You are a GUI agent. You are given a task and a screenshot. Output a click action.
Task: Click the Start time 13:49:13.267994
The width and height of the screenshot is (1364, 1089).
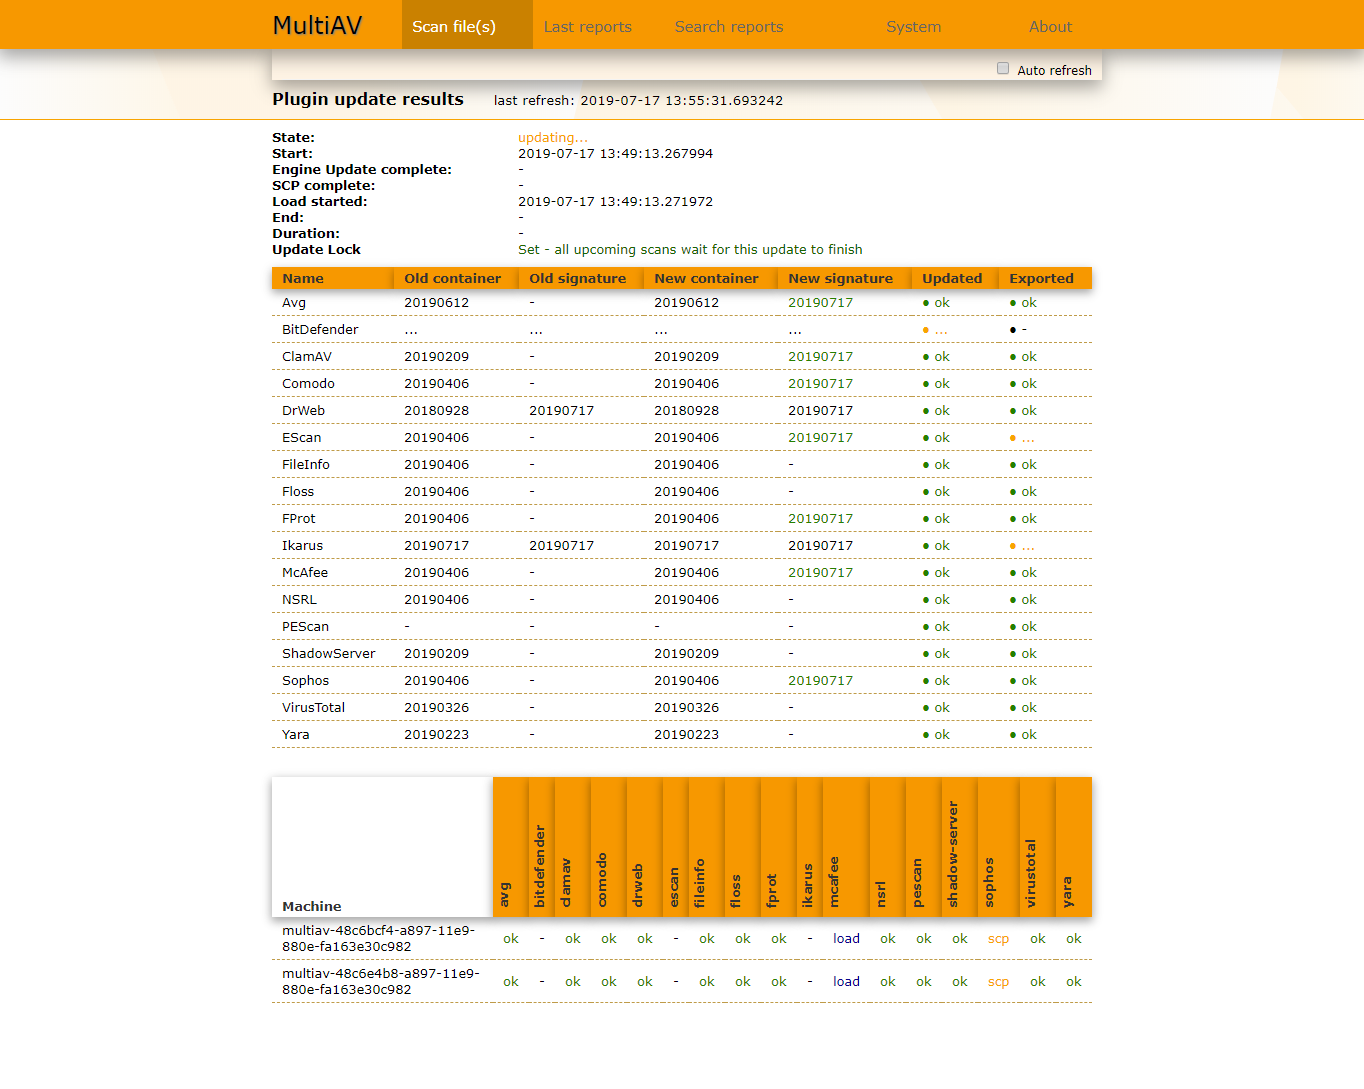click(x=615, y=154)
